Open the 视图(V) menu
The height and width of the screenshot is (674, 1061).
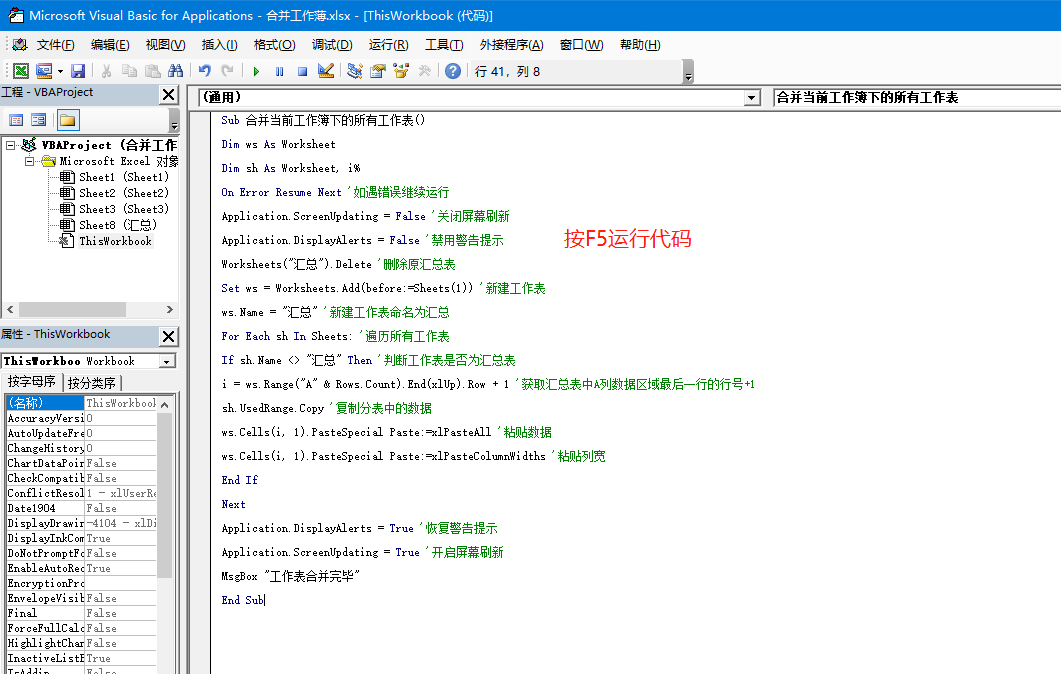[x=165, y=45]
